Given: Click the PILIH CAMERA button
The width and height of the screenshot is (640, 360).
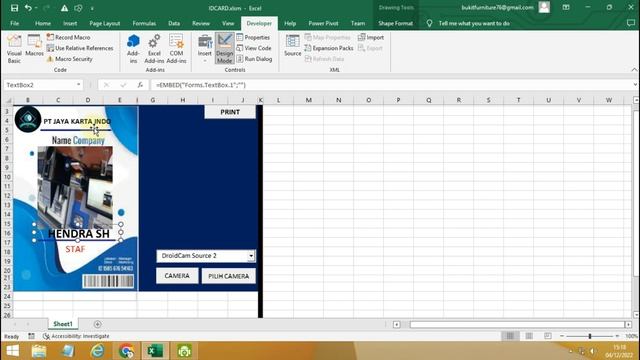Looking at the screenshot, I should pyautogui.click(x=229, y=276).
